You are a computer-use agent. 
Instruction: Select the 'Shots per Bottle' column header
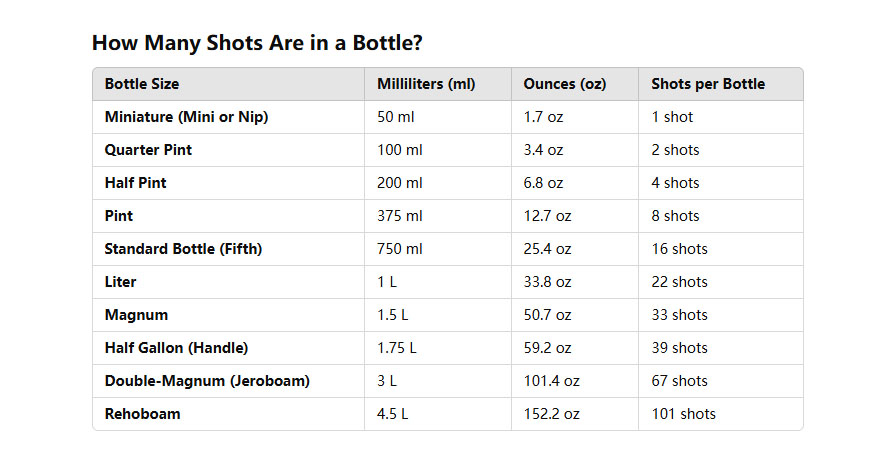pyautogui.click(x=708, y=84)
